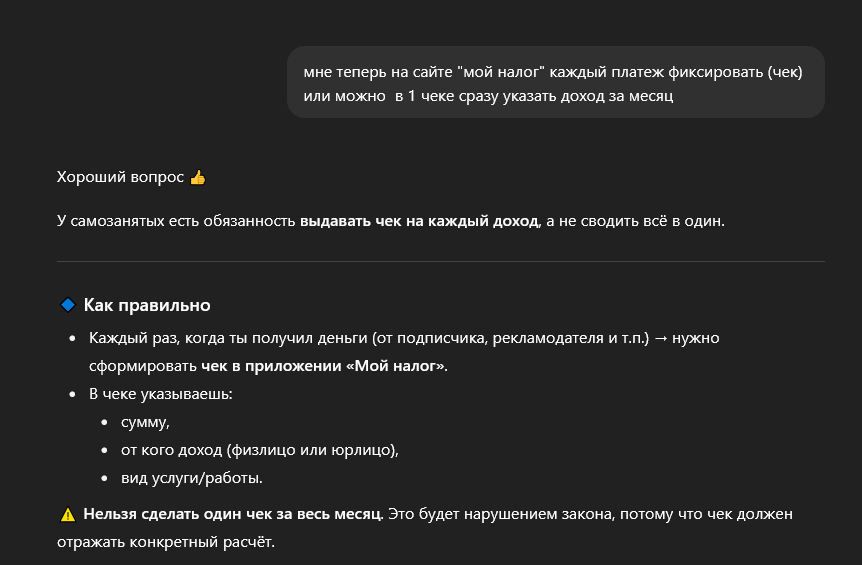The image size is (862, 565).
Task: Click bold "Нельзя сделать один чек за весь месяц."
Action: coord(232,515)
